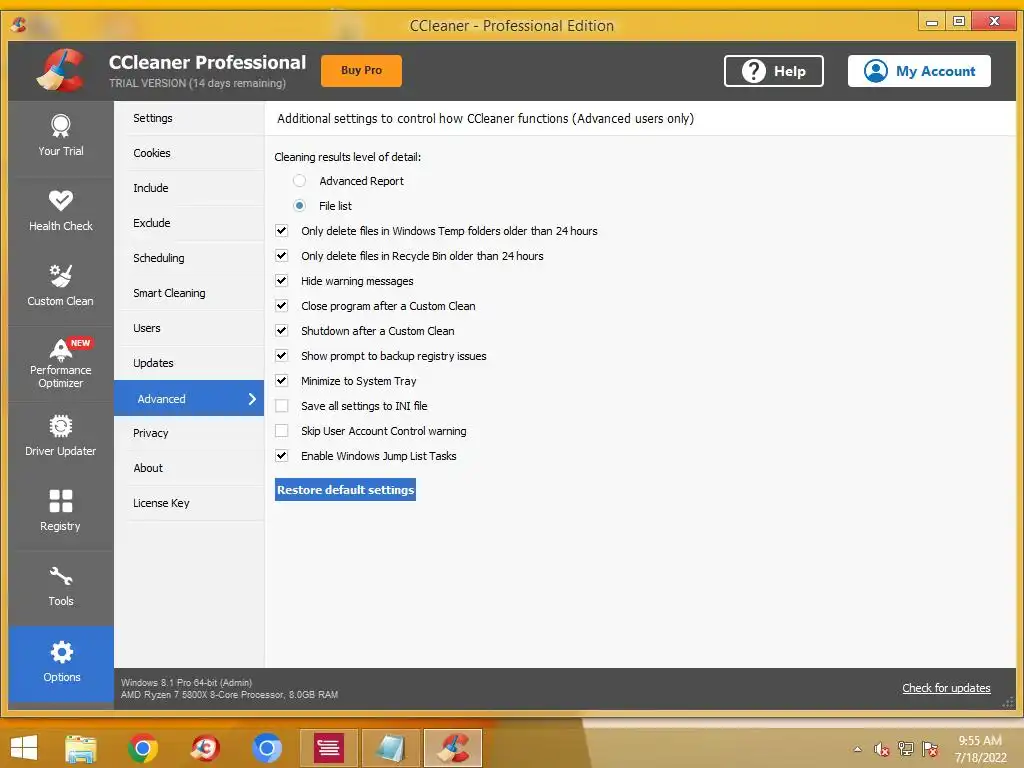Toggle Shutdown after a Custom Clean

click(281, 330)
